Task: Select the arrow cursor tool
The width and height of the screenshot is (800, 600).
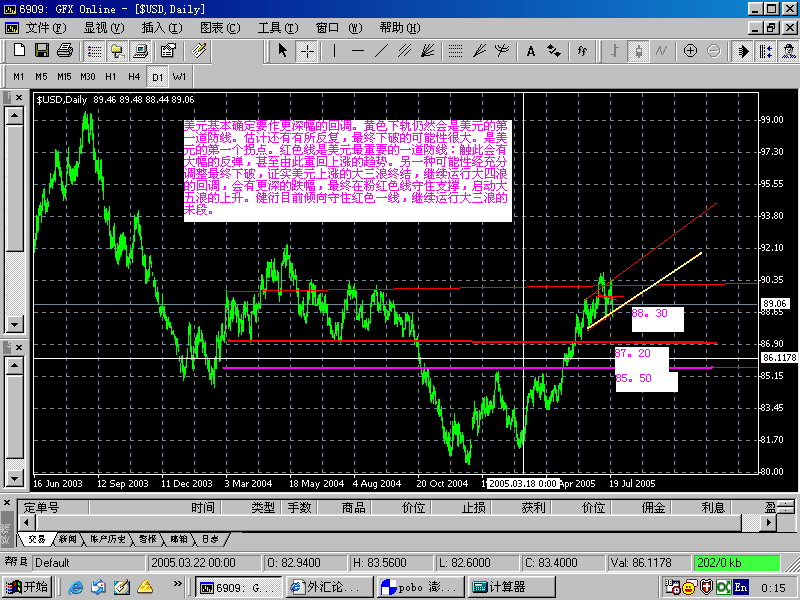Action: point(283,51)
